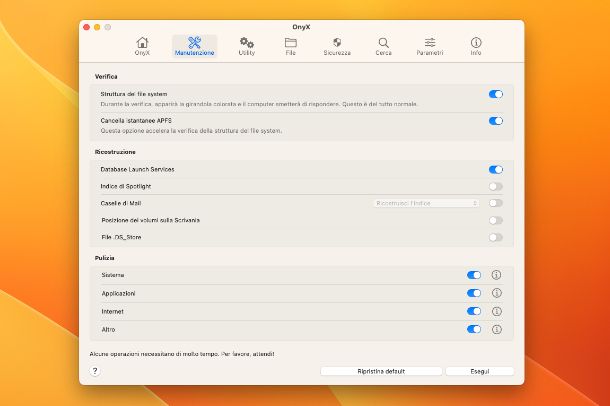Click the 'Questa opzione accelera' description text
Screen dimensions: 610x406
[x=191, y=131]
